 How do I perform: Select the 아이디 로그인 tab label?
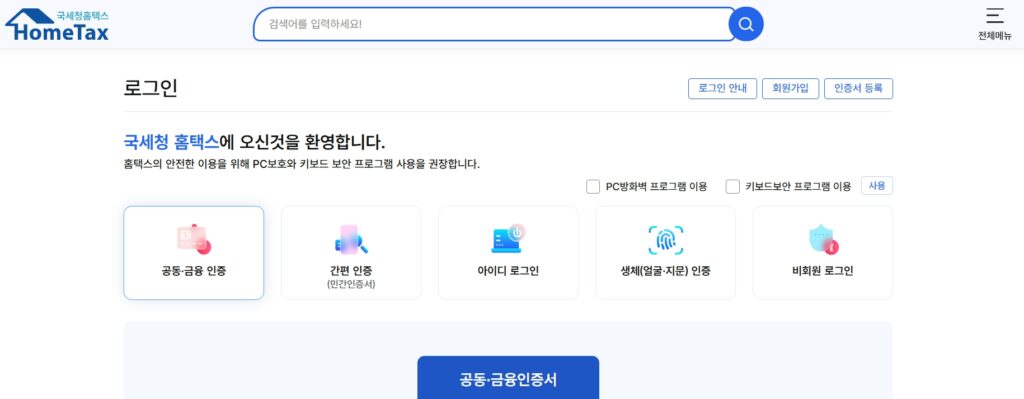(x=508, y=271)
